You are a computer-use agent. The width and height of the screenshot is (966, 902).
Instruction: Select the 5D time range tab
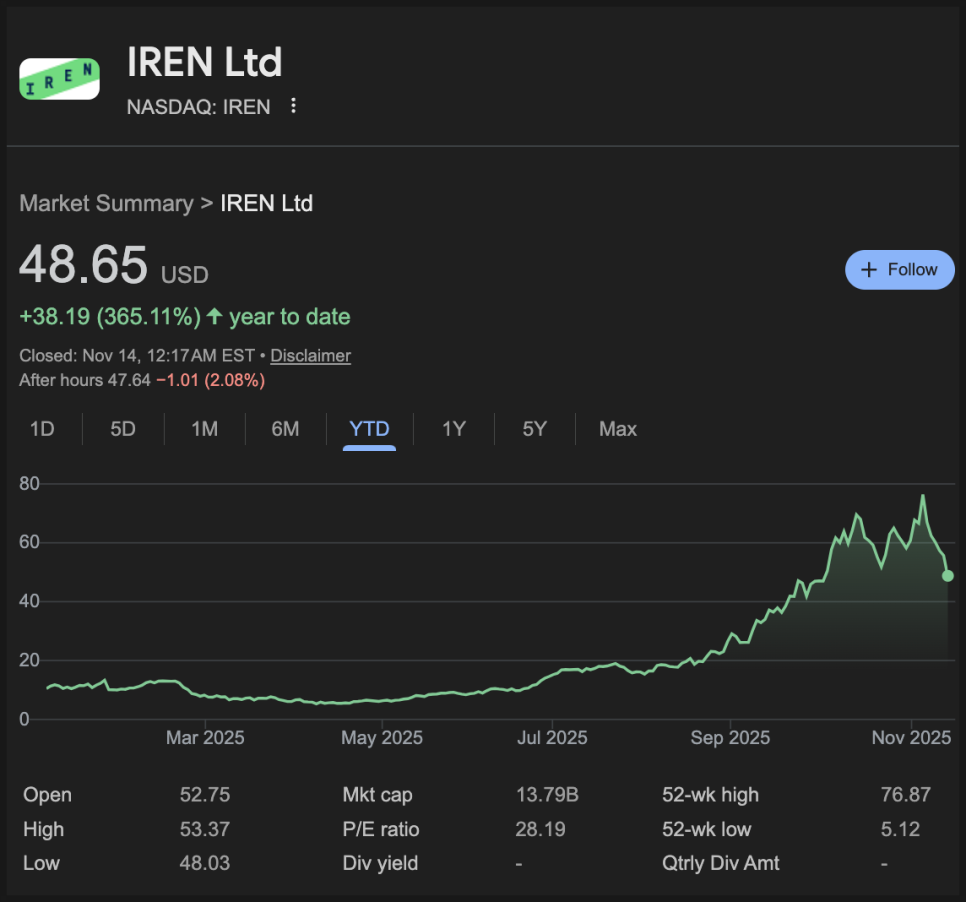pos(123,430)
